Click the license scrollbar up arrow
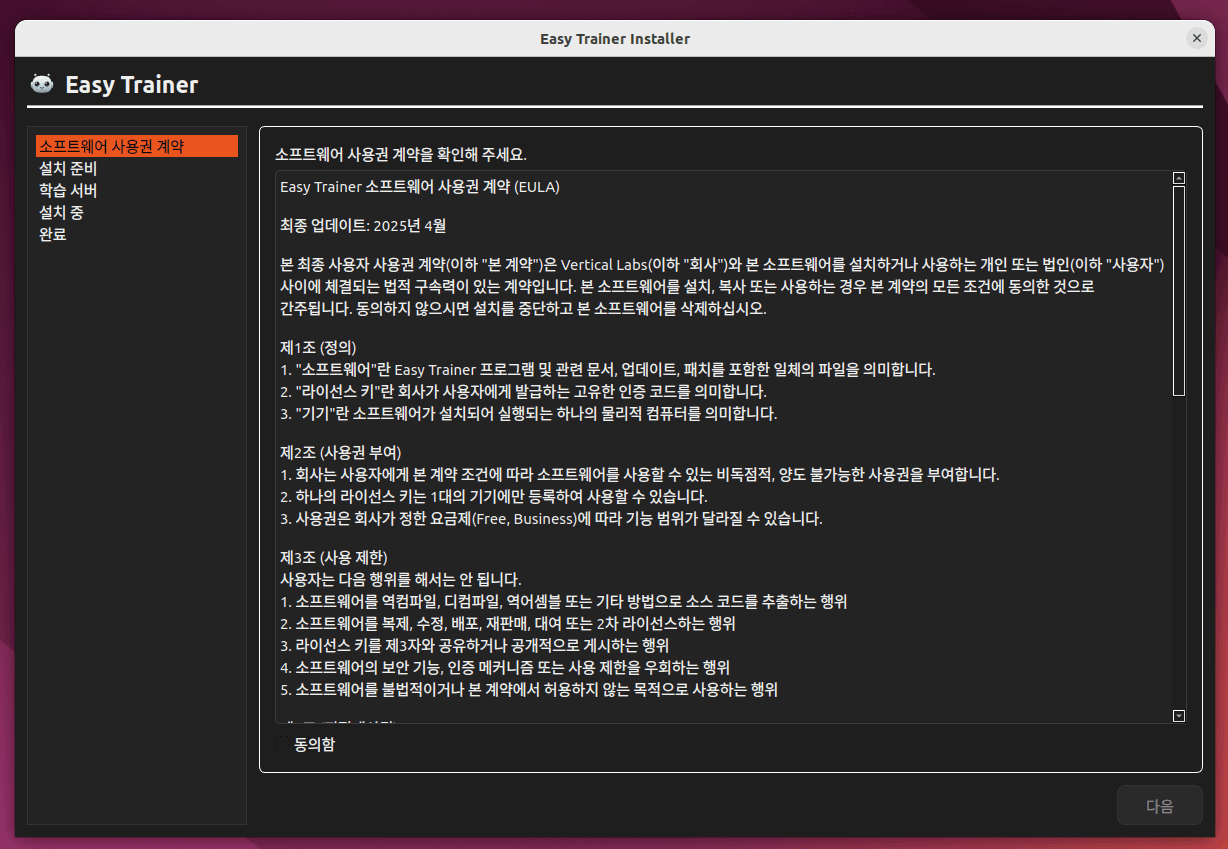This screenshot has width=1228, height=849. [1178, 178]
